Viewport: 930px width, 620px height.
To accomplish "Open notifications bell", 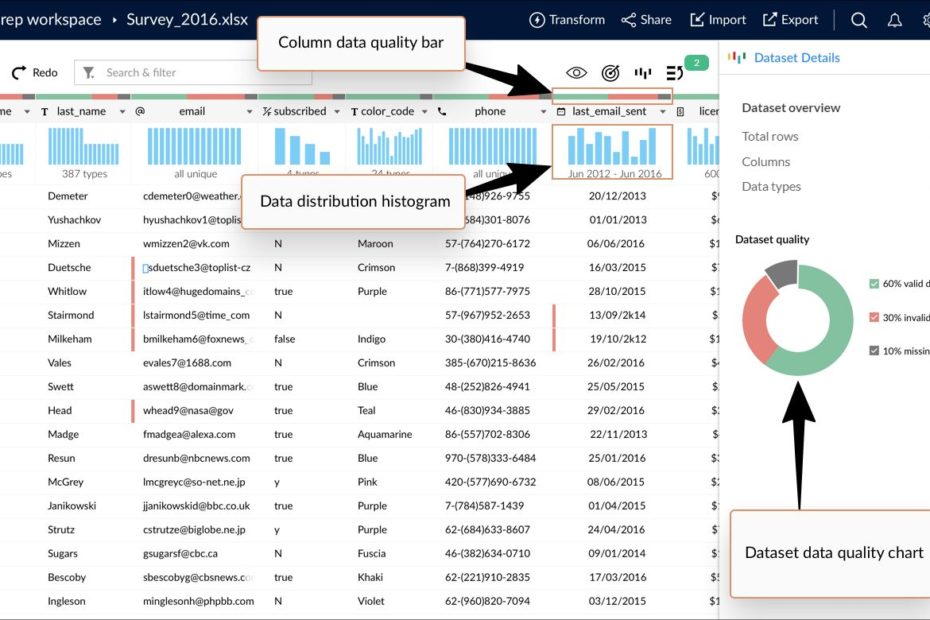I will (x=894, y=20).
